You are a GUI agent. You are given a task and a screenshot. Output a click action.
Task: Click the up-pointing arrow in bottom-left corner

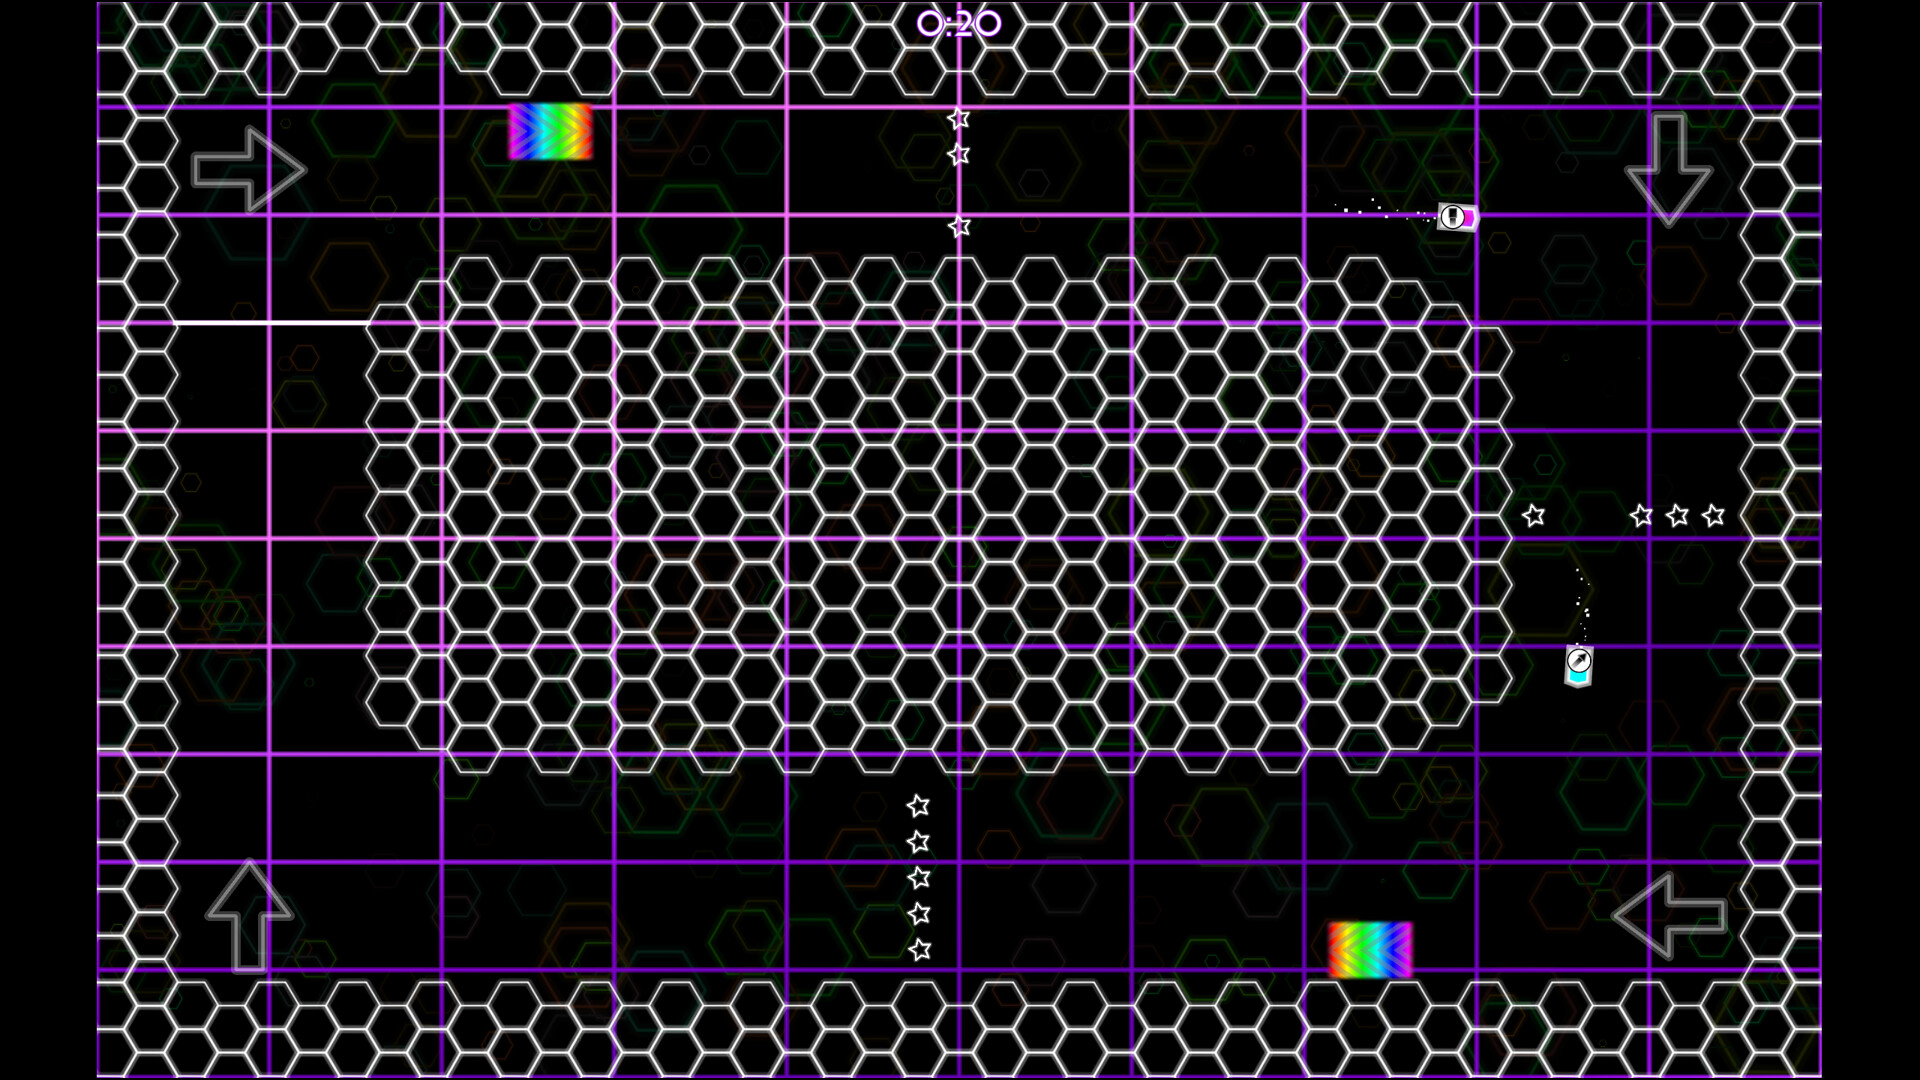[249, 915]
